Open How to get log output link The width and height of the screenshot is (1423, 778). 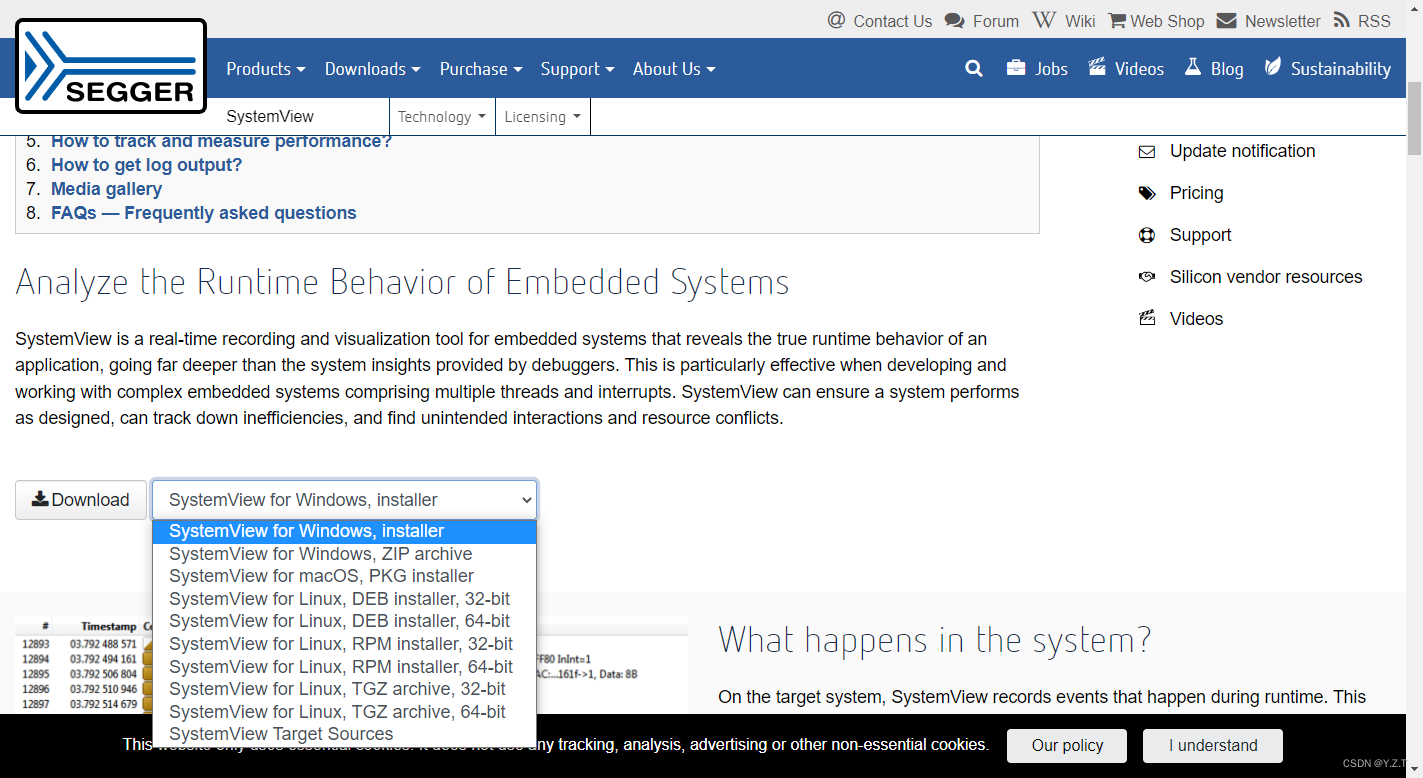pyautogui.click(x=146, y=165)
